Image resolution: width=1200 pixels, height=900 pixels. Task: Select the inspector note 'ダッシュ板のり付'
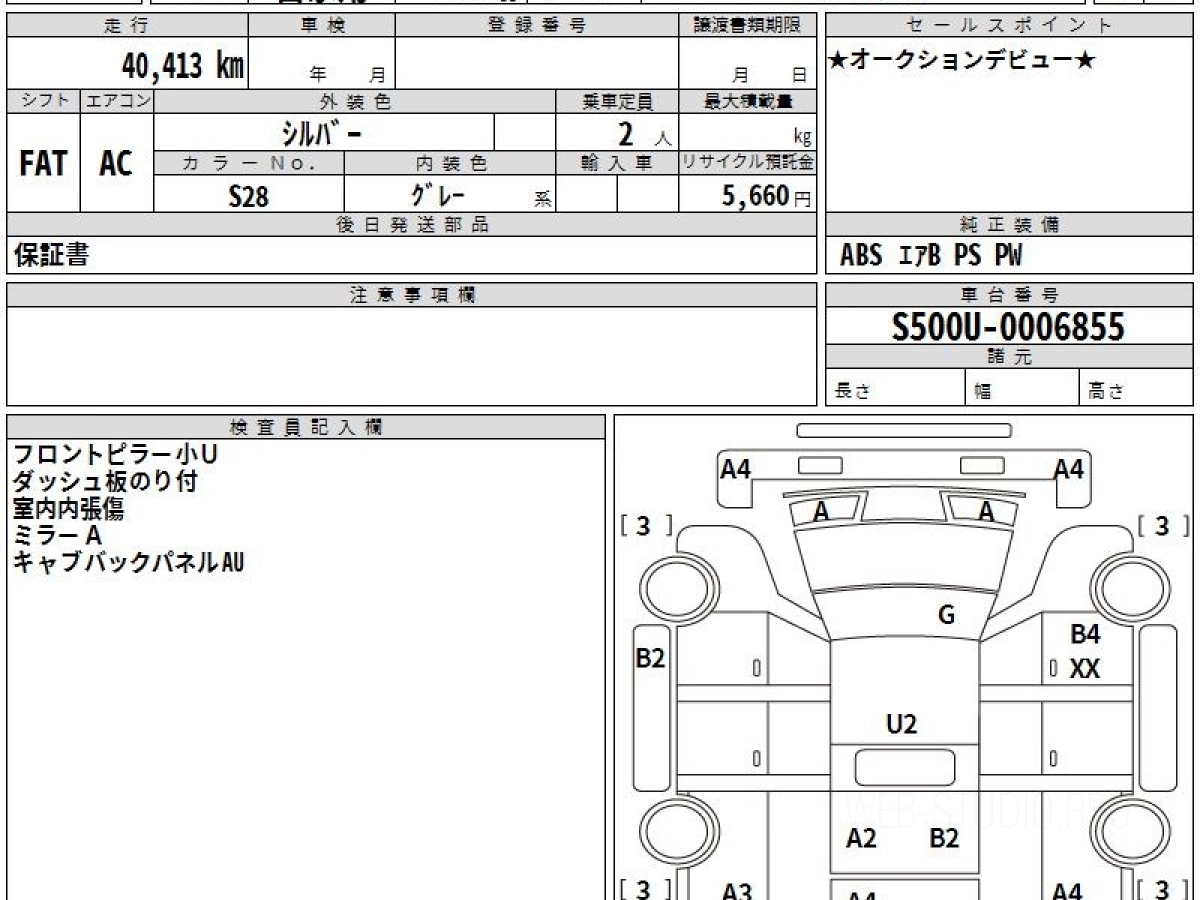click(x=104, y=481)
